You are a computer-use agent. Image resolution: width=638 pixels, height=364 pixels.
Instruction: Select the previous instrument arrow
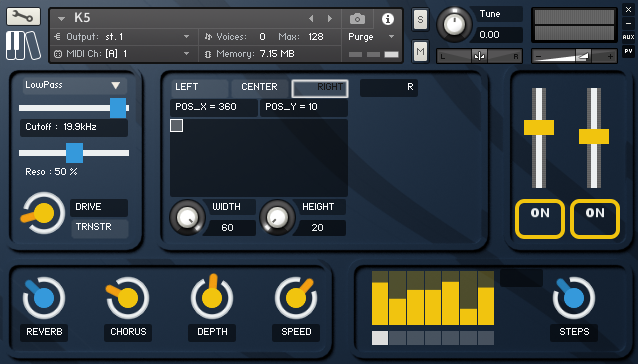point(311,18)
